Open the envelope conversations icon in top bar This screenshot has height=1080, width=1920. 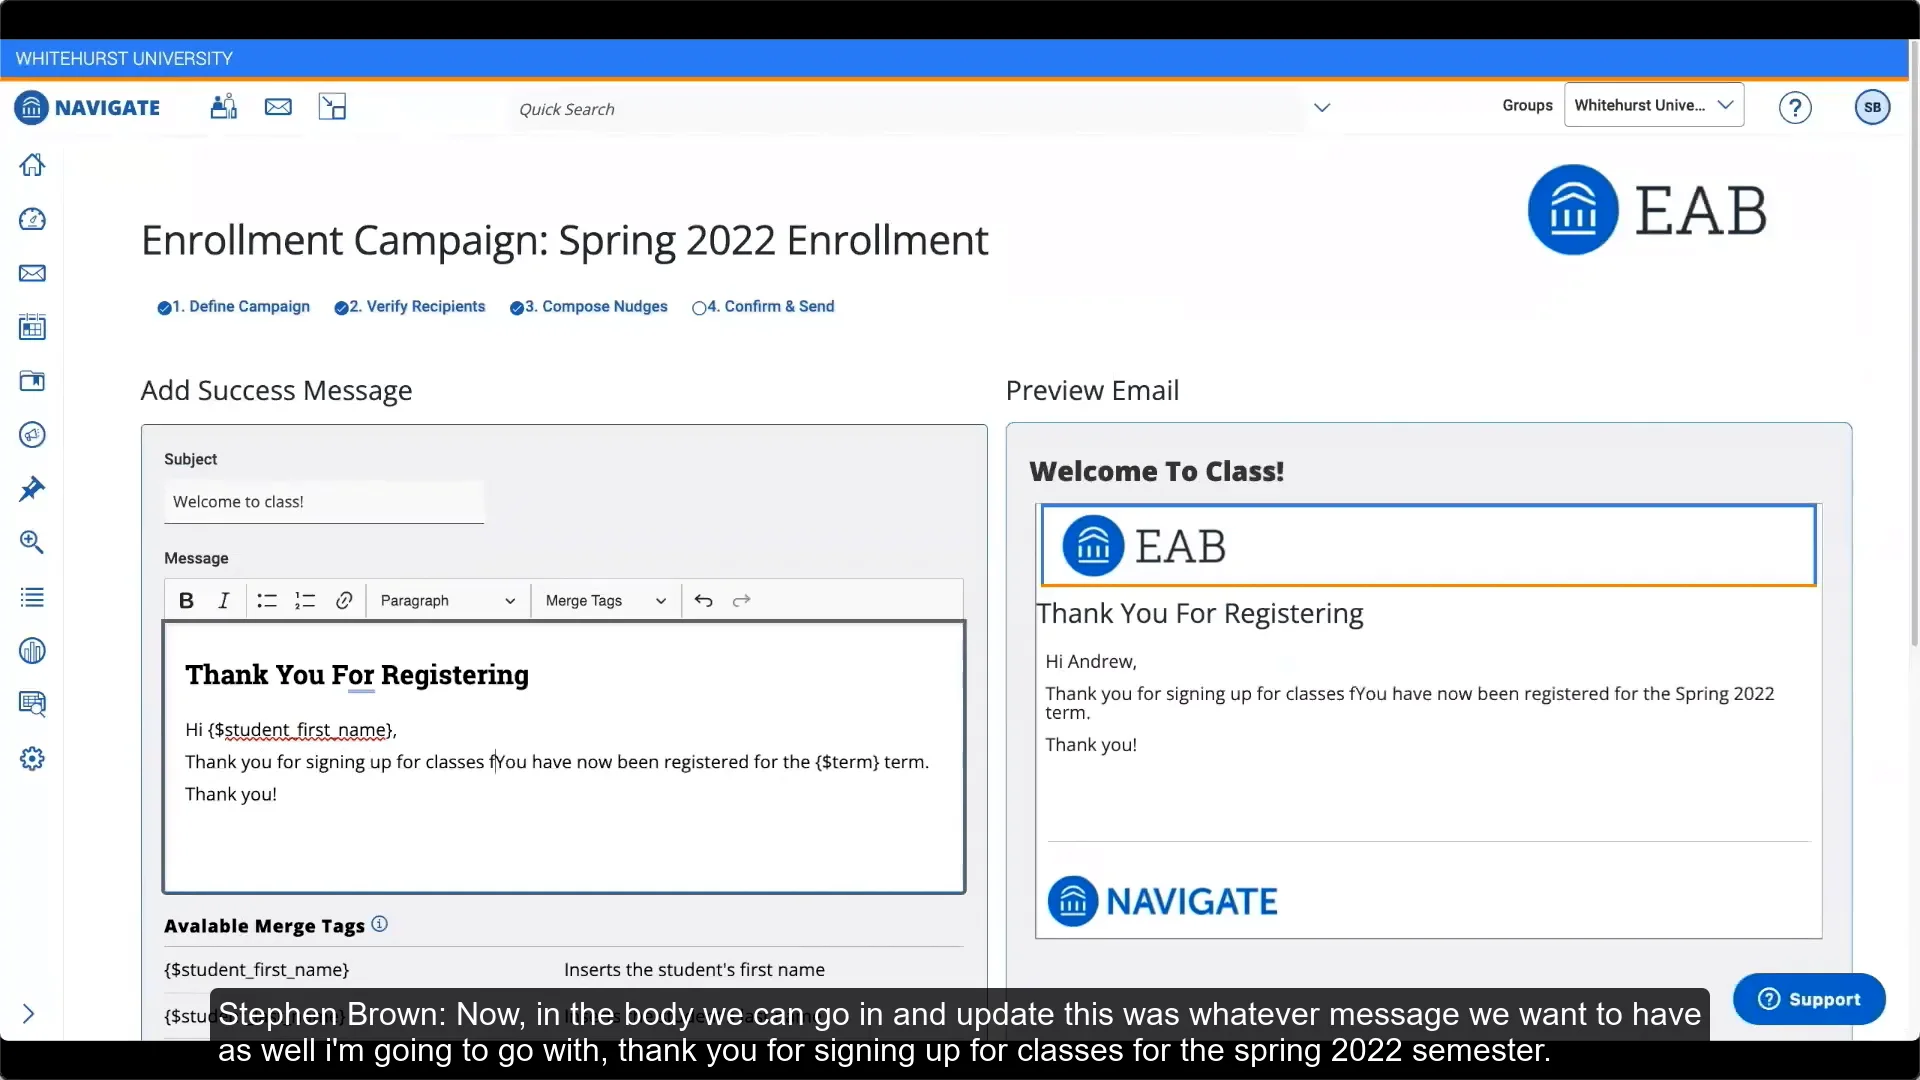coord(278,107)
